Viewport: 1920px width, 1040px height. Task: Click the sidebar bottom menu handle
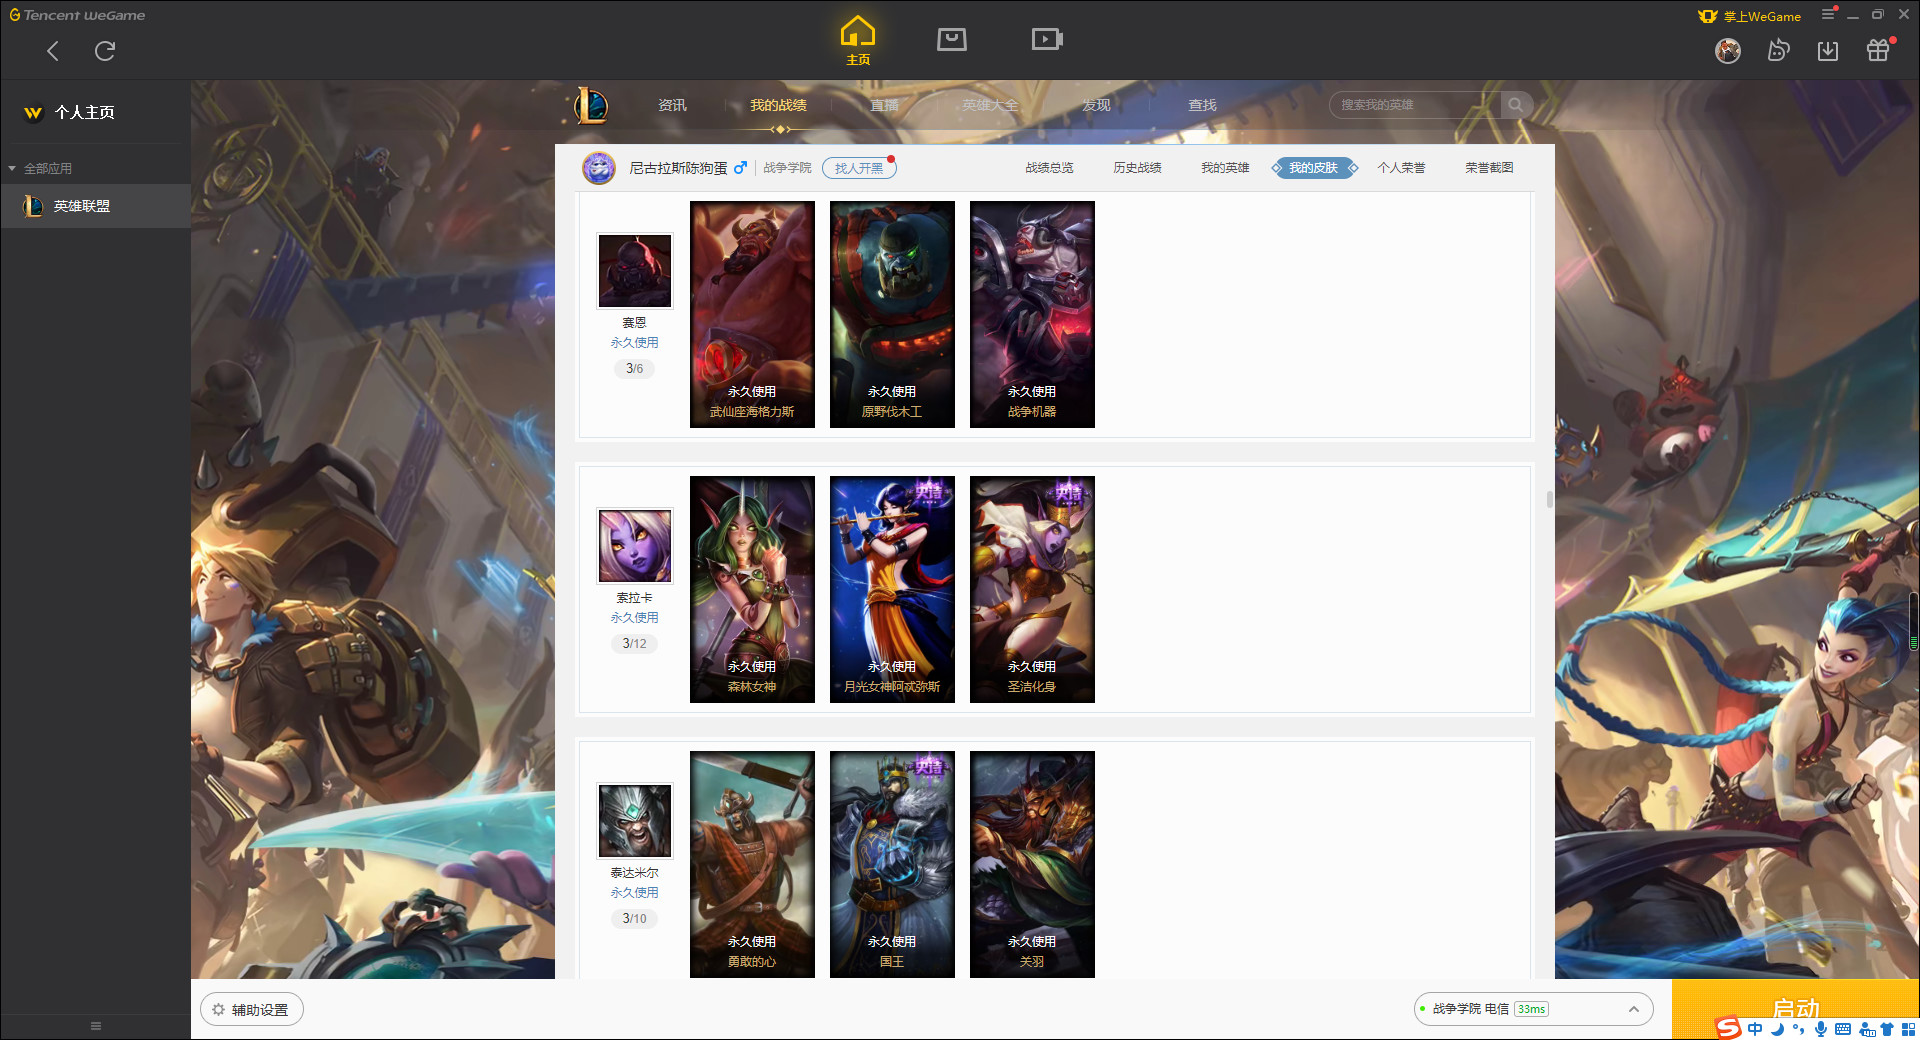coord(96,1026)
